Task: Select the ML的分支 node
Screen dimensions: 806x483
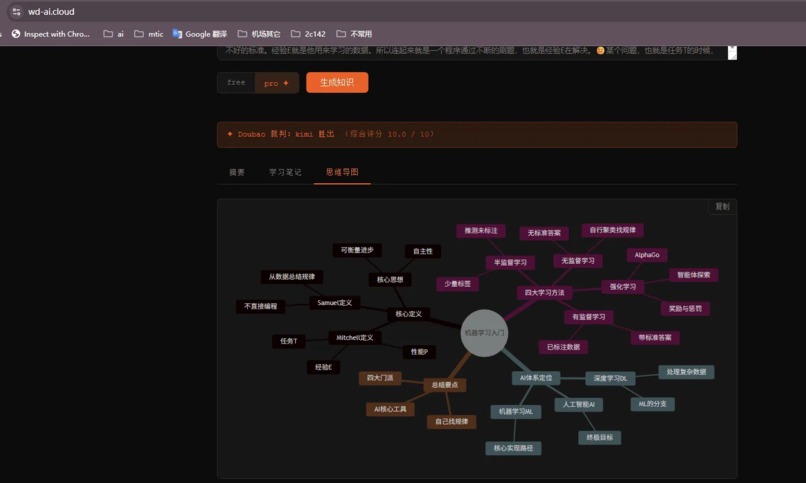Action: [x=653, y=404]
